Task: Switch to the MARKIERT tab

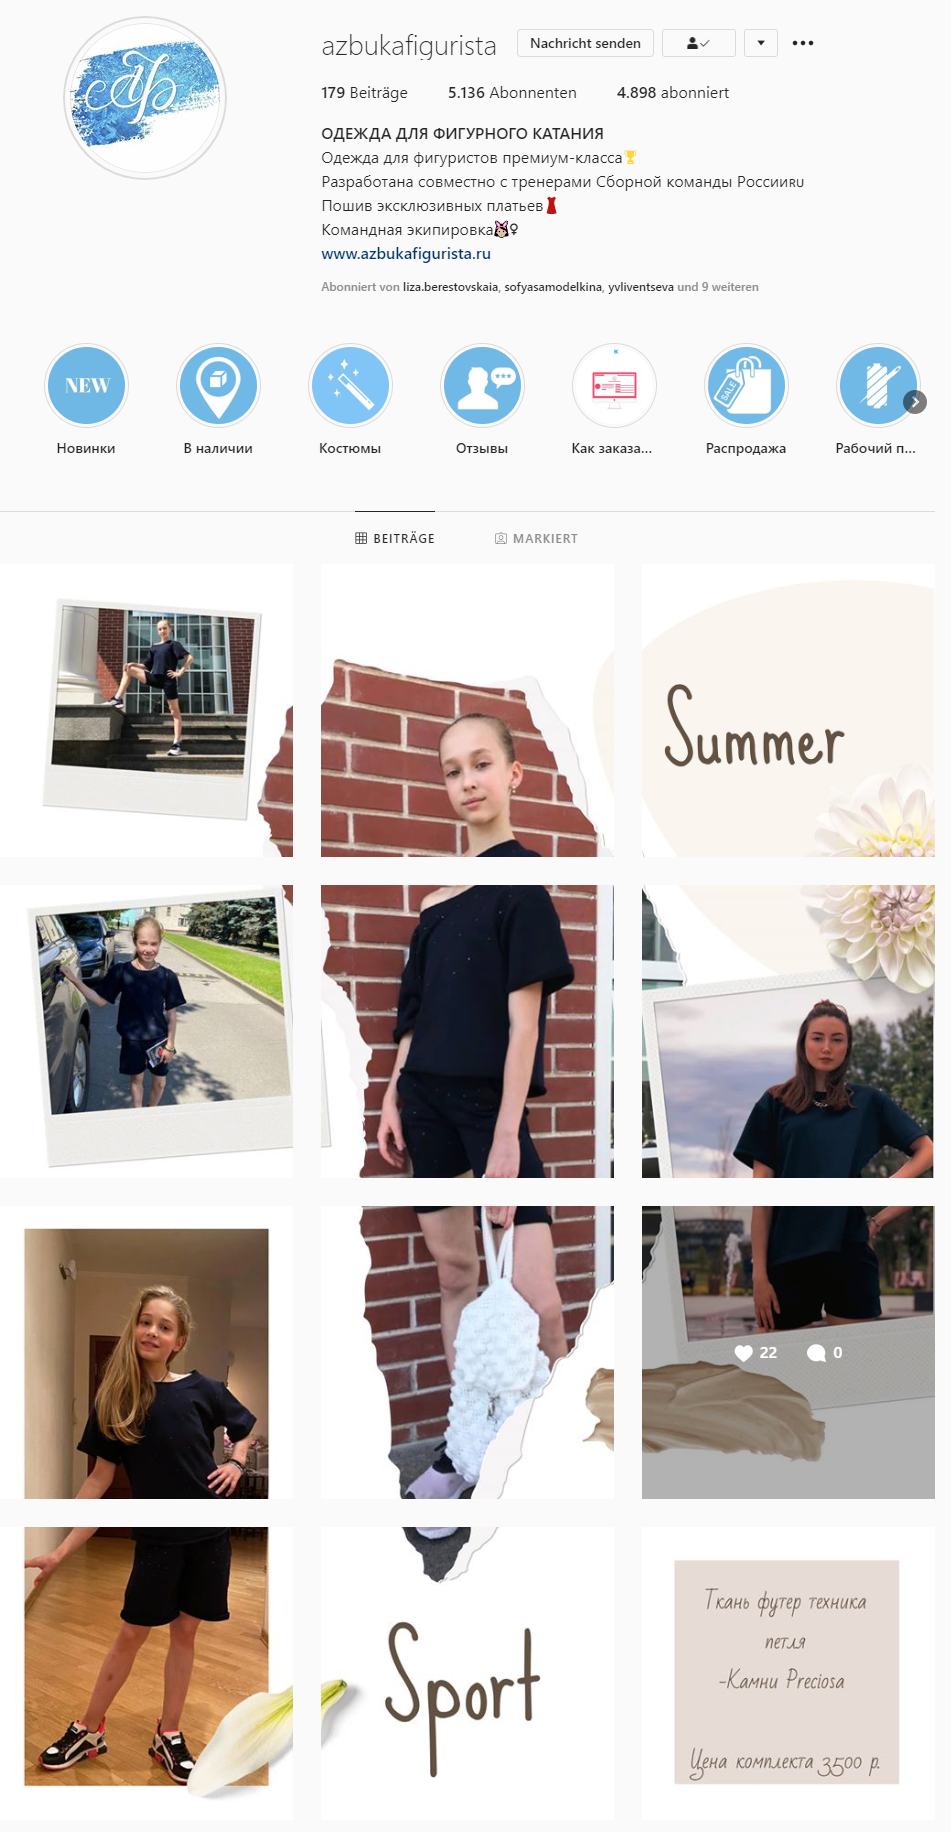Action: 536,538
